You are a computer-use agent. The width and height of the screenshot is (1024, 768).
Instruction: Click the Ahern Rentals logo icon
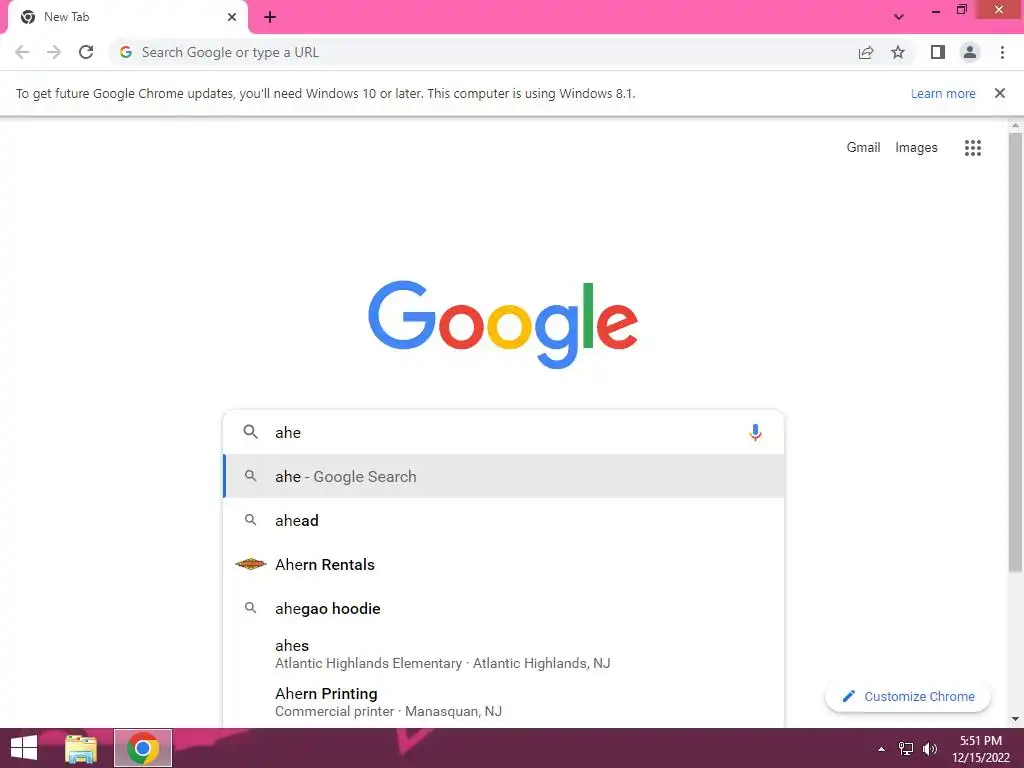pyautogui.click(x=251, y=564)
